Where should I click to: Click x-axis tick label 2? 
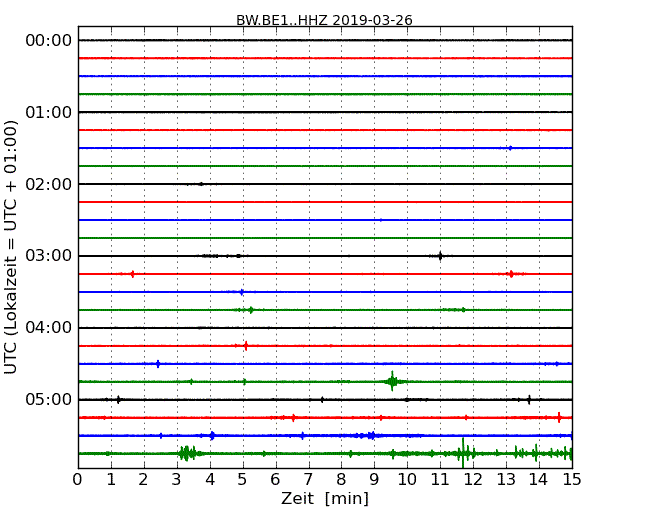pyautogui.click(x=143, y=480)
